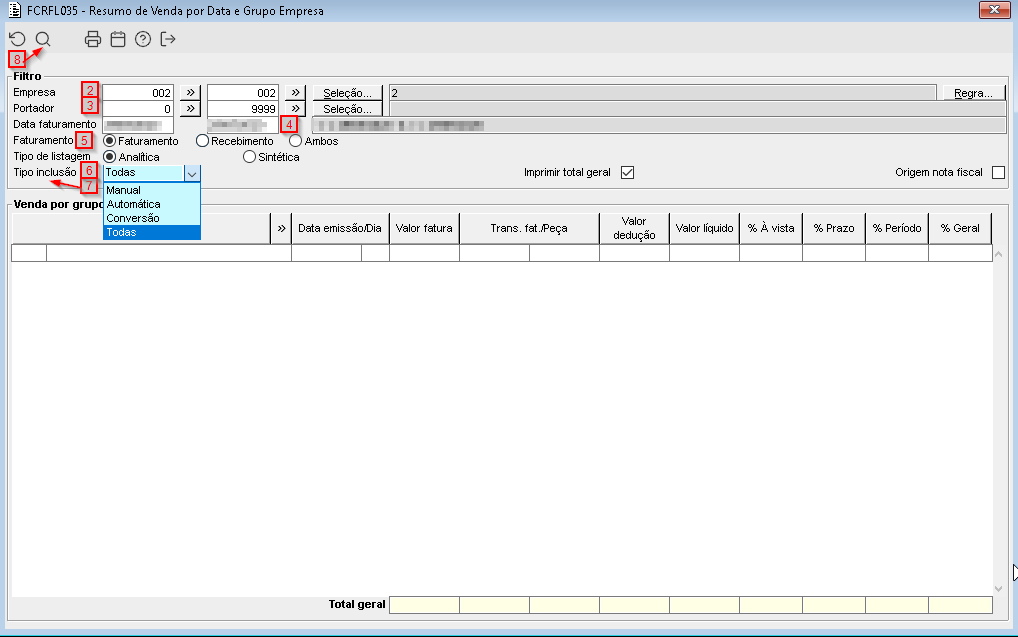The width and height of the screenshot is (1018, 637).
Task: Select Todas in the dropdown list
Action: tap(152, 232)
